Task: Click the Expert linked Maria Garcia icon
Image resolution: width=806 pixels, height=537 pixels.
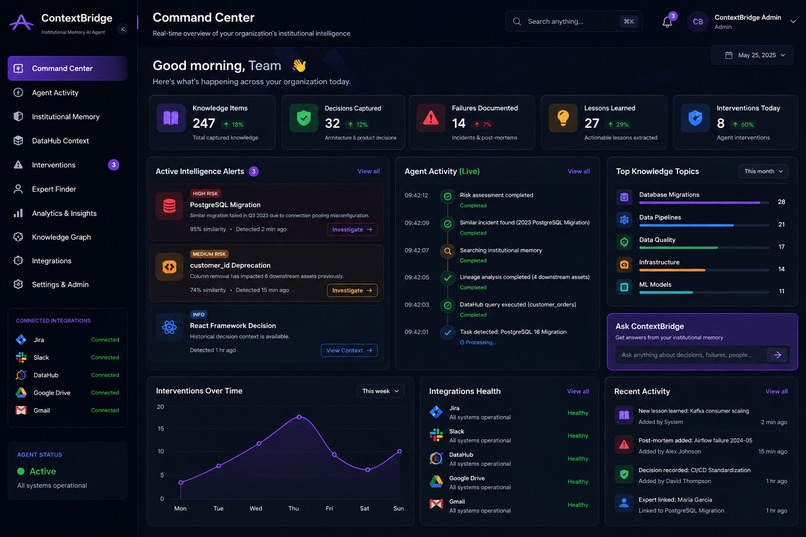Action: [x=624, y=504]
